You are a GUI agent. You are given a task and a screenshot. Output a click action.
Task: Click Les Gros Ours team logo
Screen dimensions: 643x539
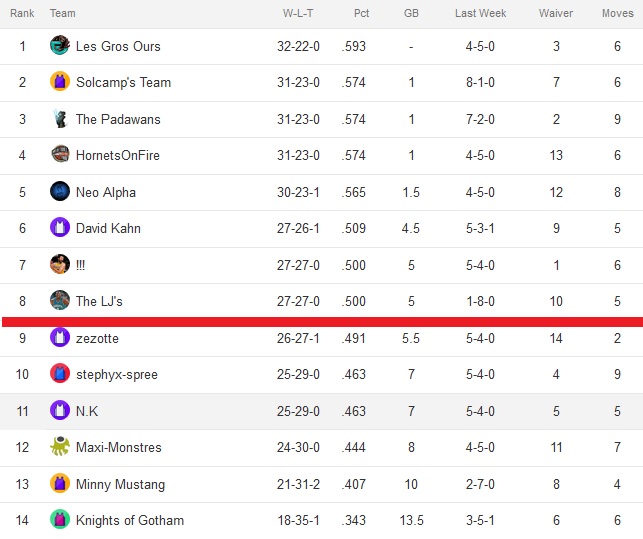coord(60,46)
